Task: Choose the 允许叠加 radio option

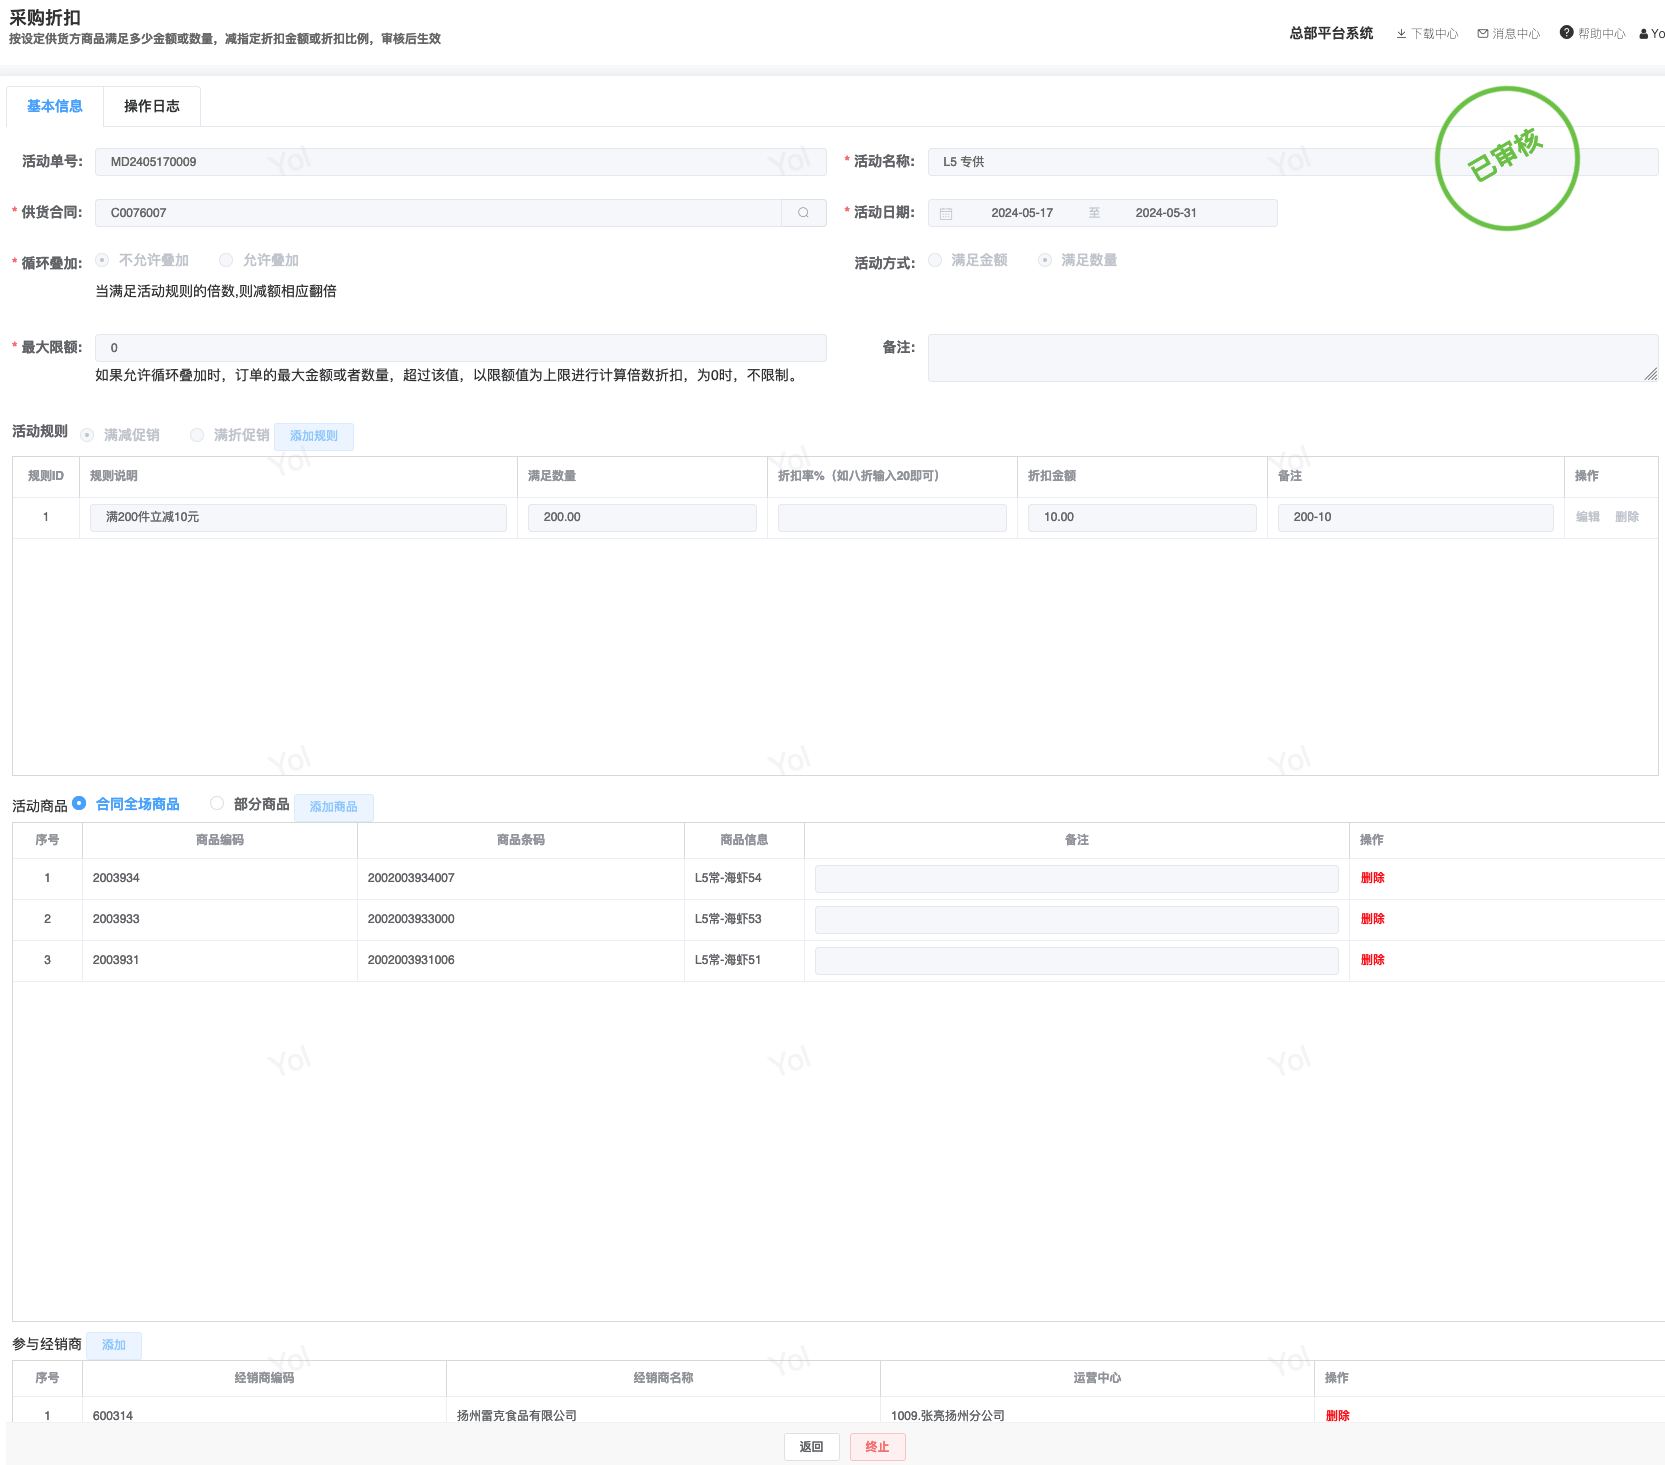Action: [226, 260]
